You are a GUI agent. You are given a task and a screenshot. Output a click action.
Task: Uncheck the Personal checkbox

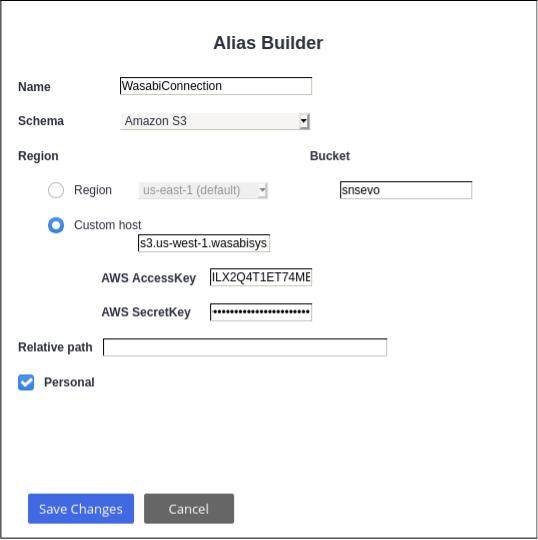[26, 382]
